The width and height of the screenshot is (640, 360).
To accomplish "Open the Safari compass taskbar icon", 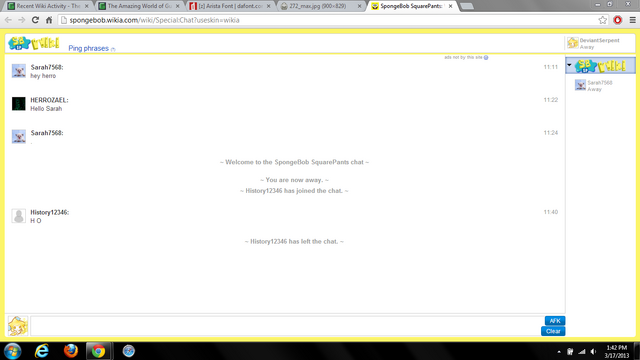I will pyautogui.click(x=129, y=351).
